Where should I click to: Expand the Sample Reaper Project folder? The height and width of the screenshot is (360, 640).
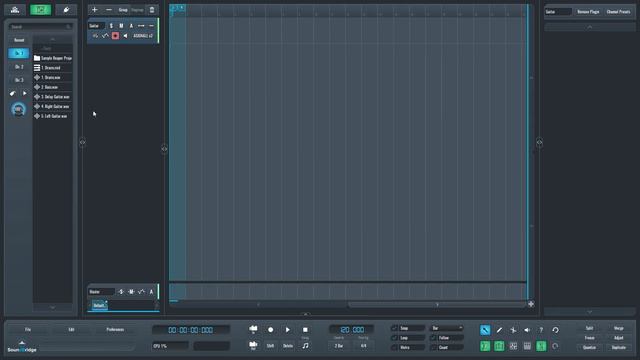click(53, 58)
